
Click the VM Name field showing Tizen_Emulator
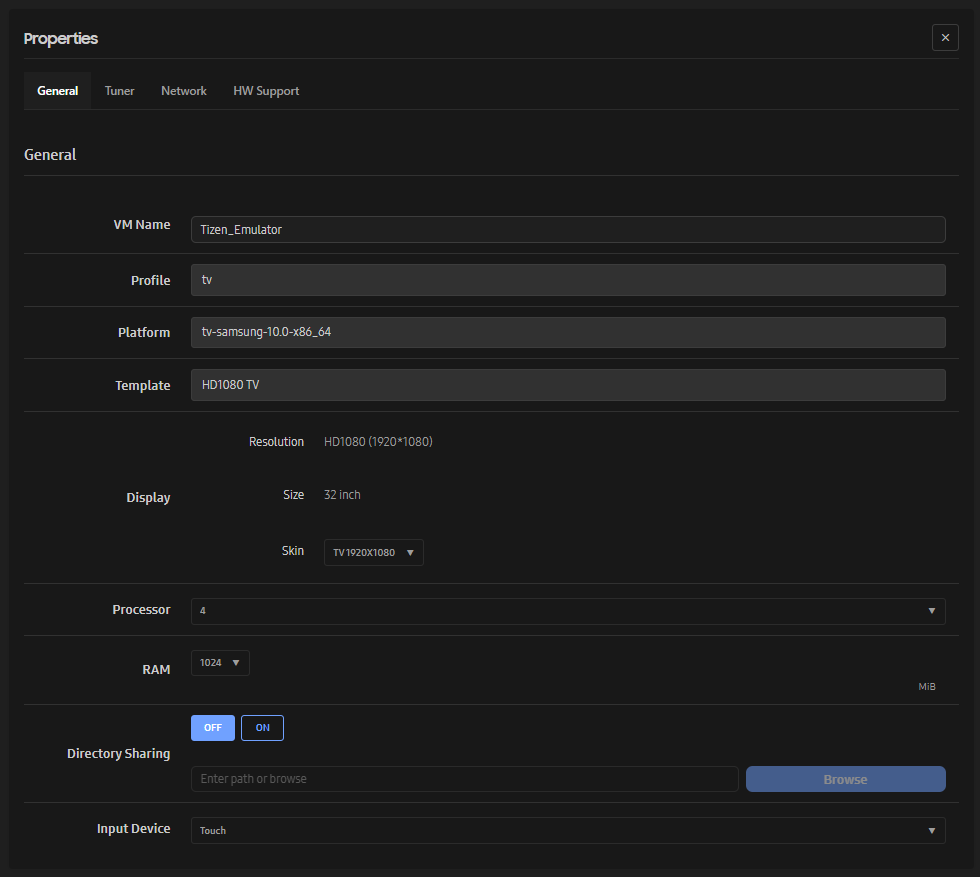[x=568, y=229]
